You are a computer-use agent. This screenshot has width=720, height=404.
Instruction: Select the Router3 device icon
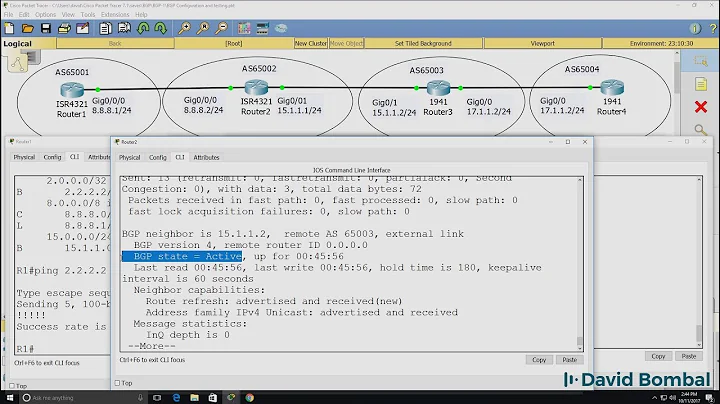(438, 87)
